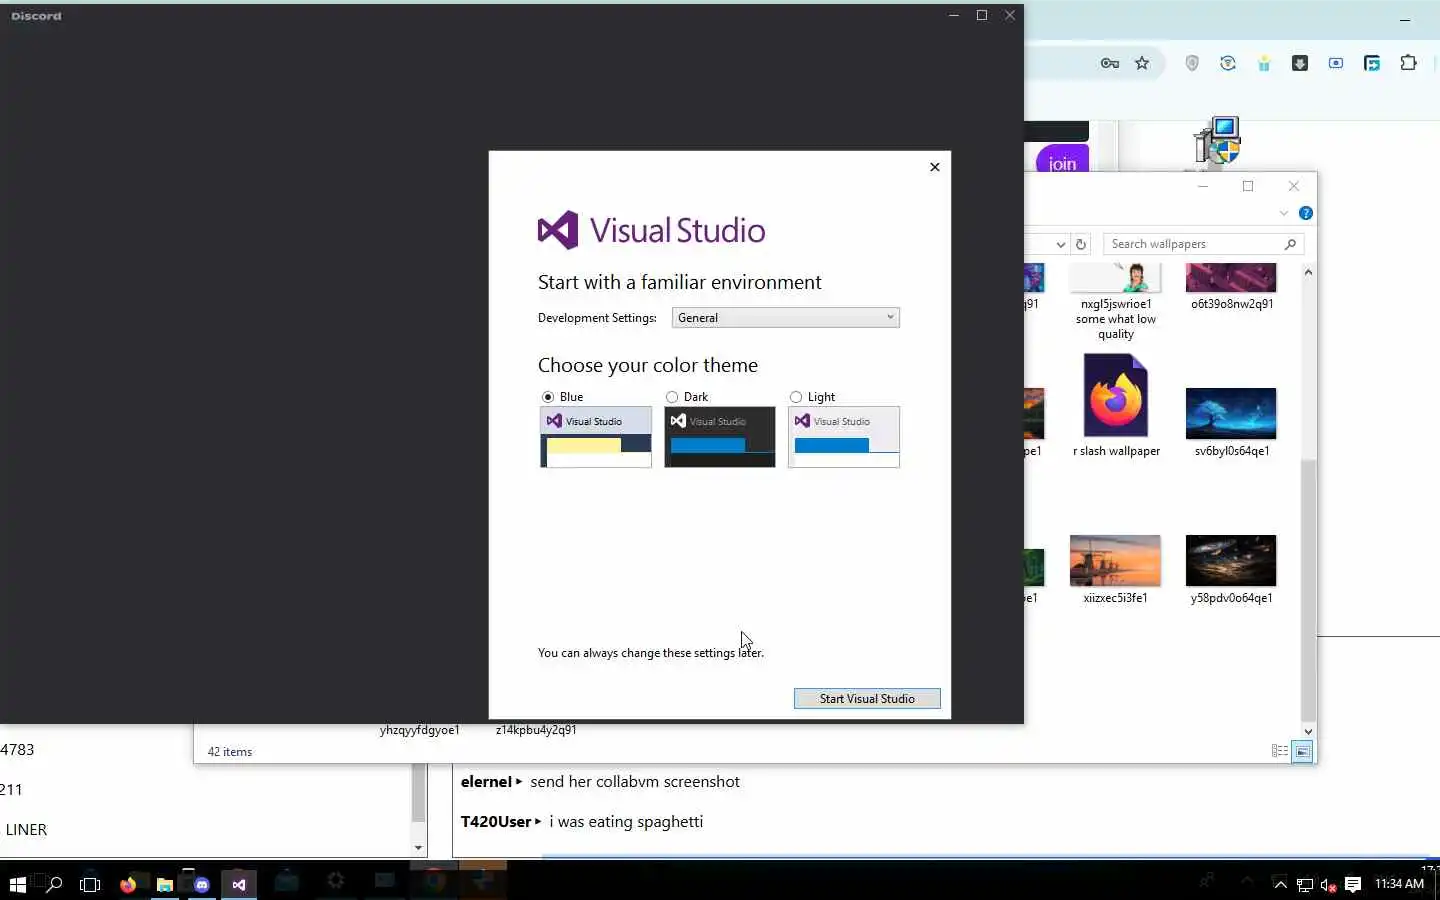The image size is (1440, 900).
Task: Click the magnifier icon in Search wallpapers box
Action: [1290, 244]
